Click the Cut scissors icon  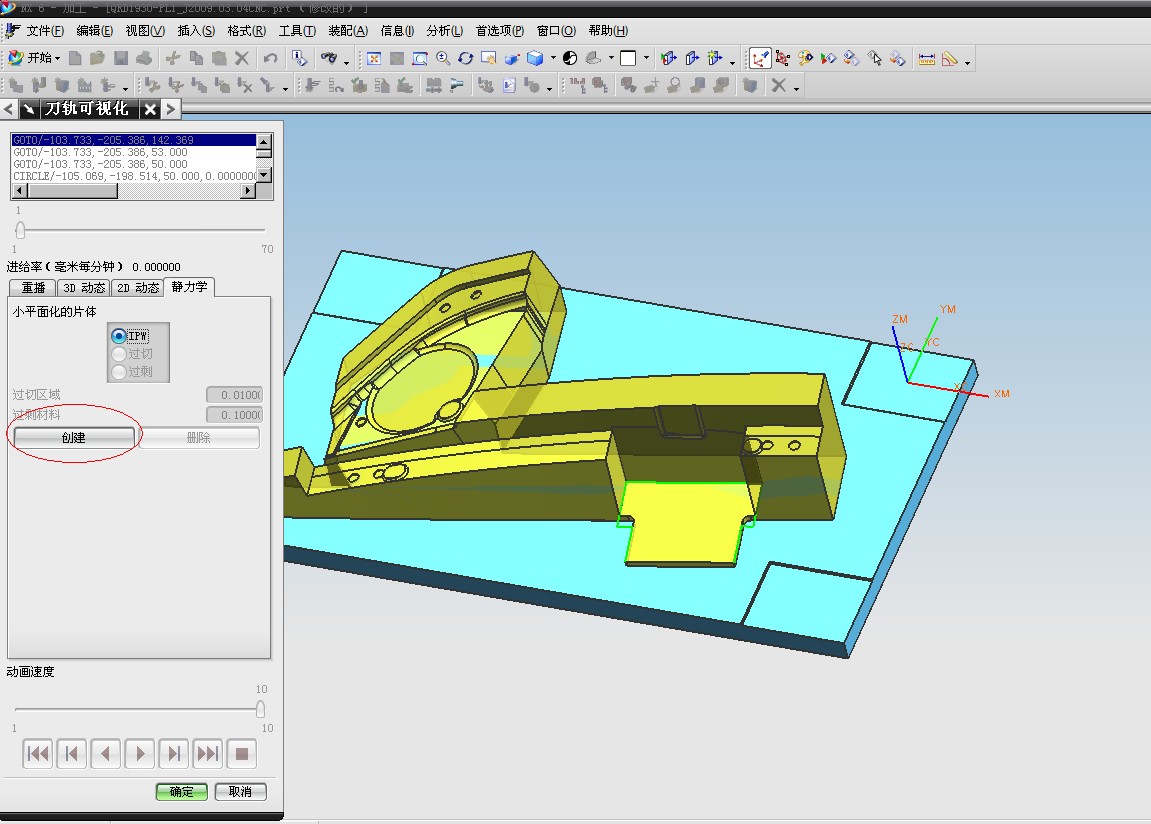pos(173,58)
